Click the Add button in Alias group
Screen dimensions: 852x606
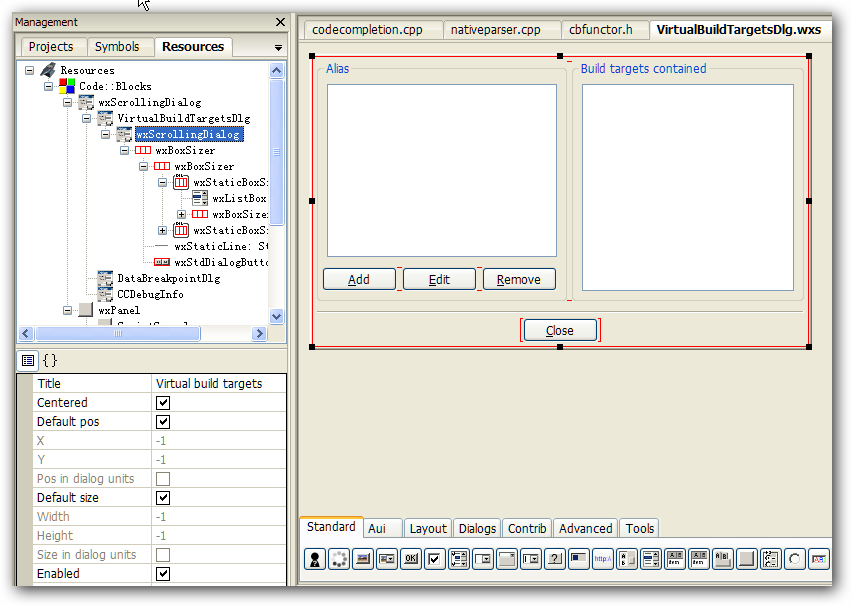(x=359, y=280)
